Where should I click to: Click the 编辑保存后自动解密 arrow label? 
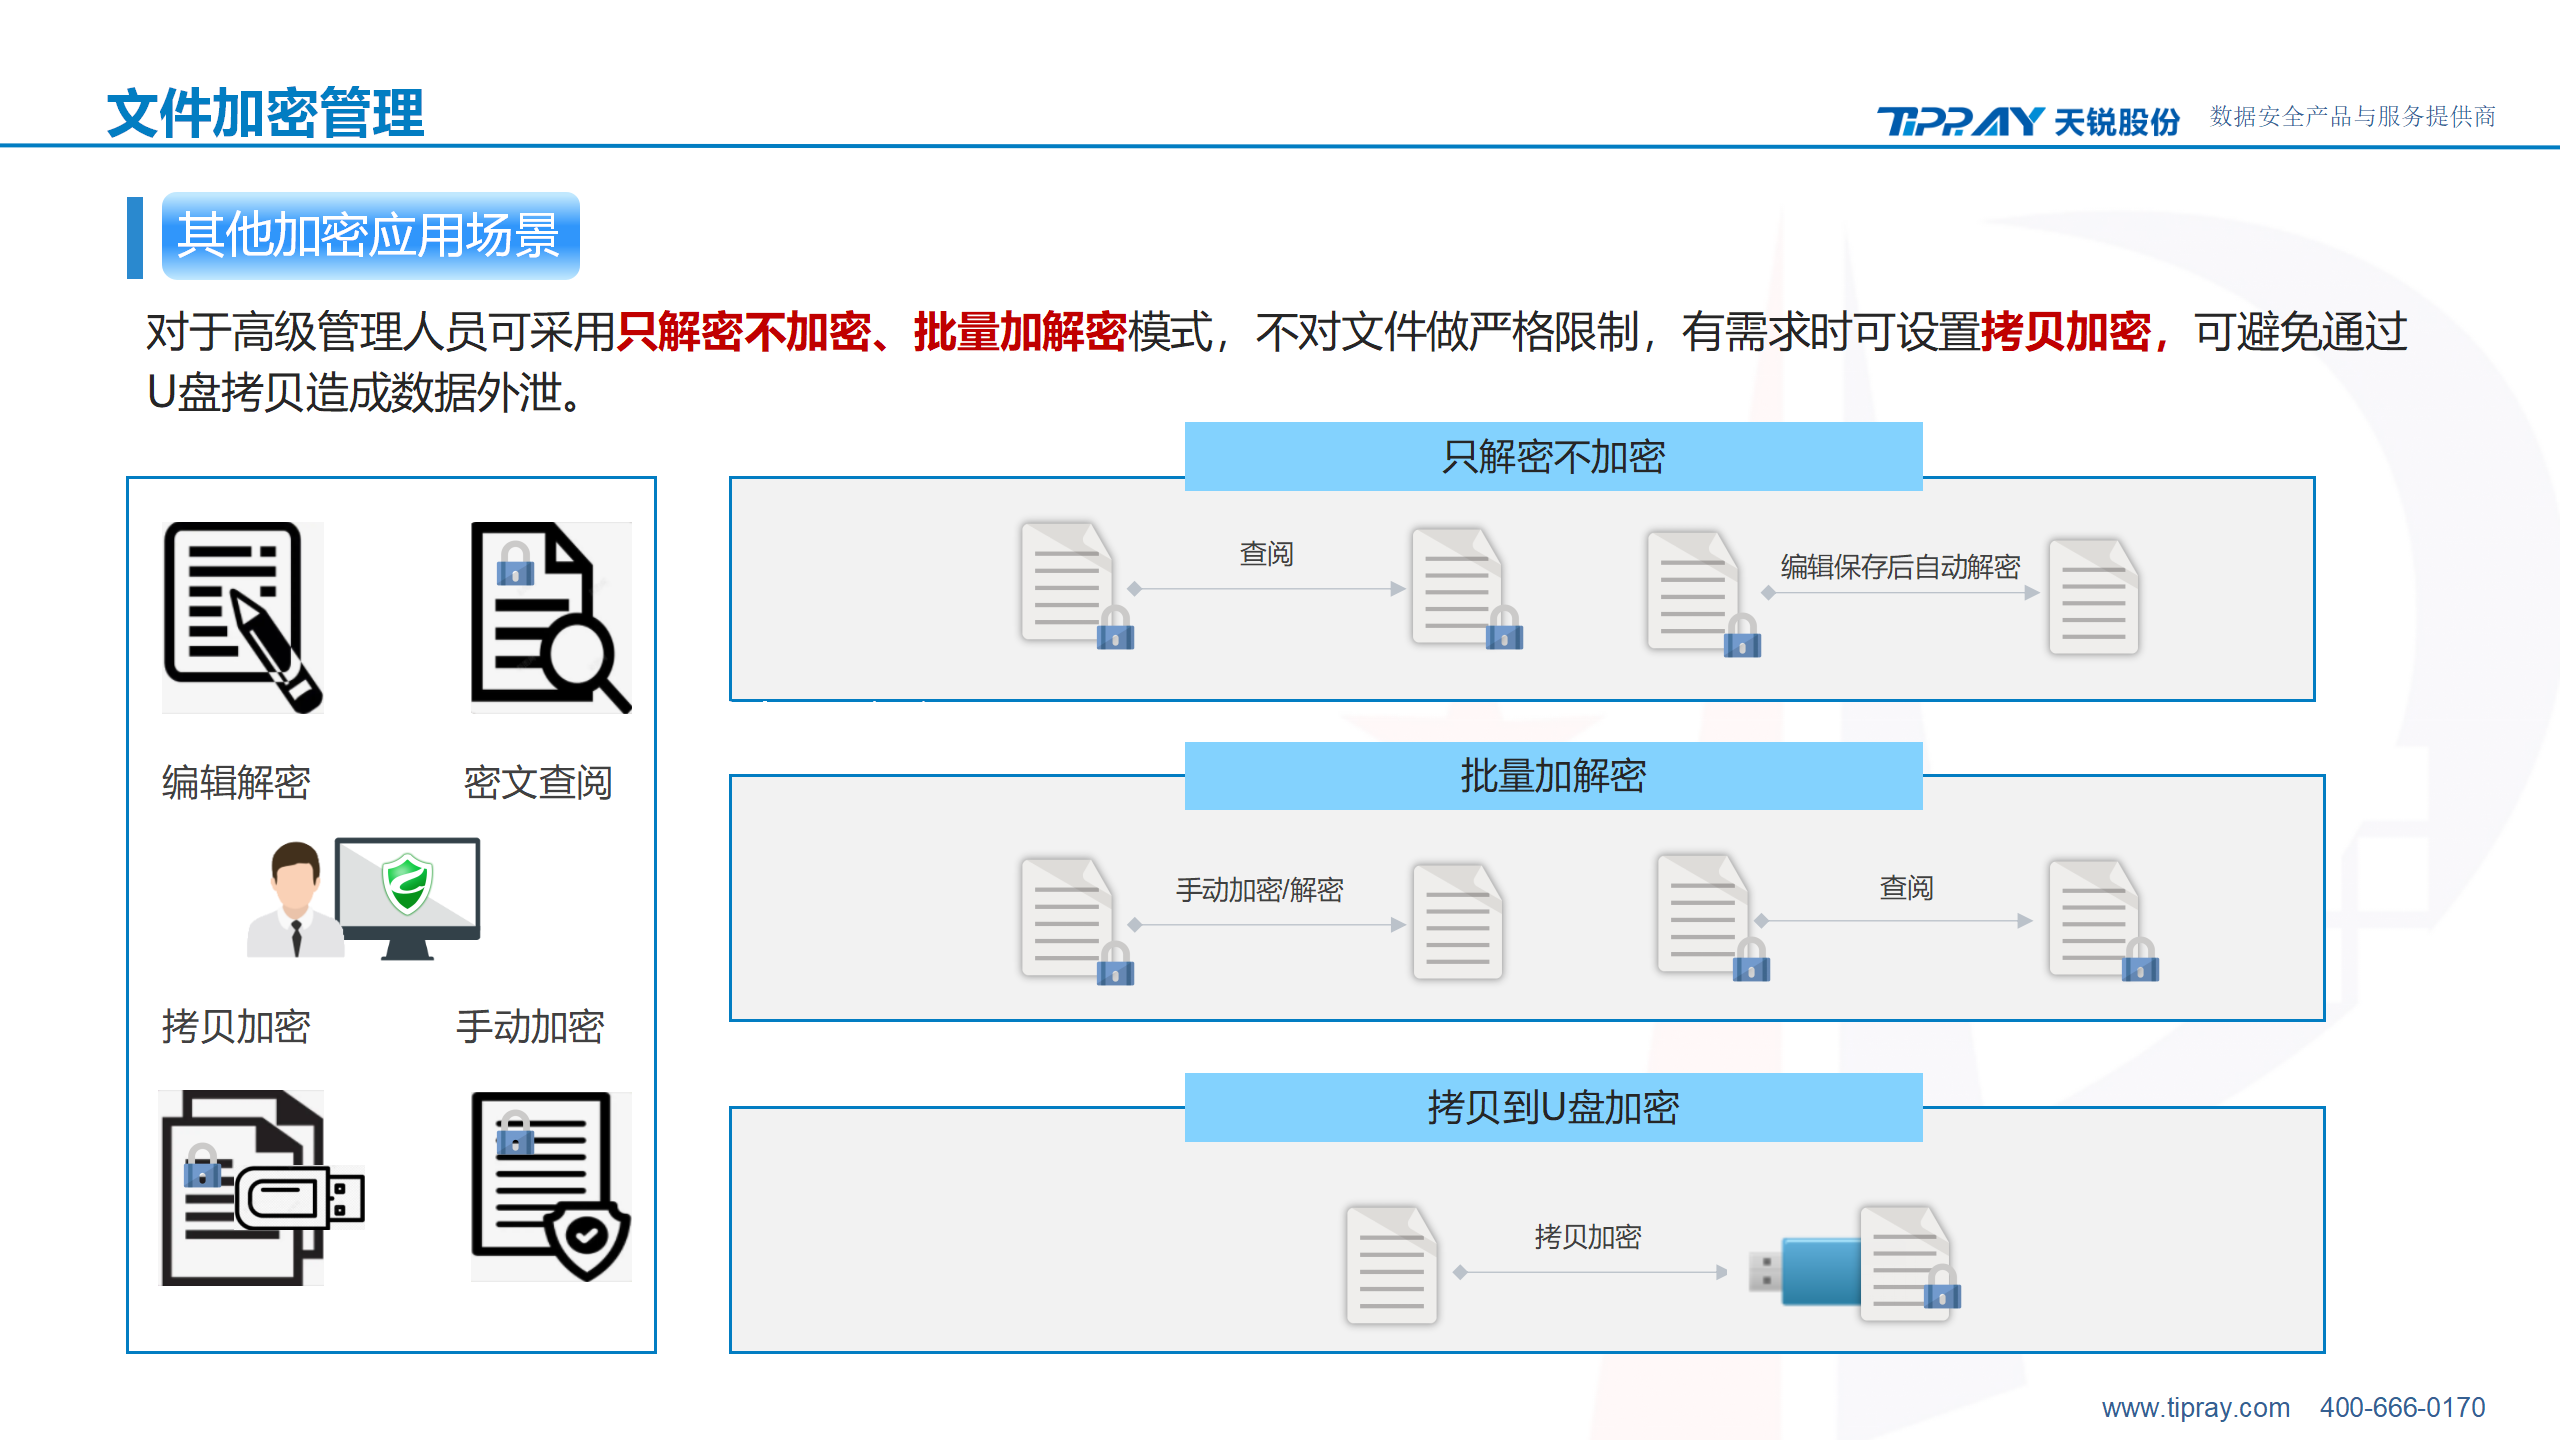(x=1900, y=567)
